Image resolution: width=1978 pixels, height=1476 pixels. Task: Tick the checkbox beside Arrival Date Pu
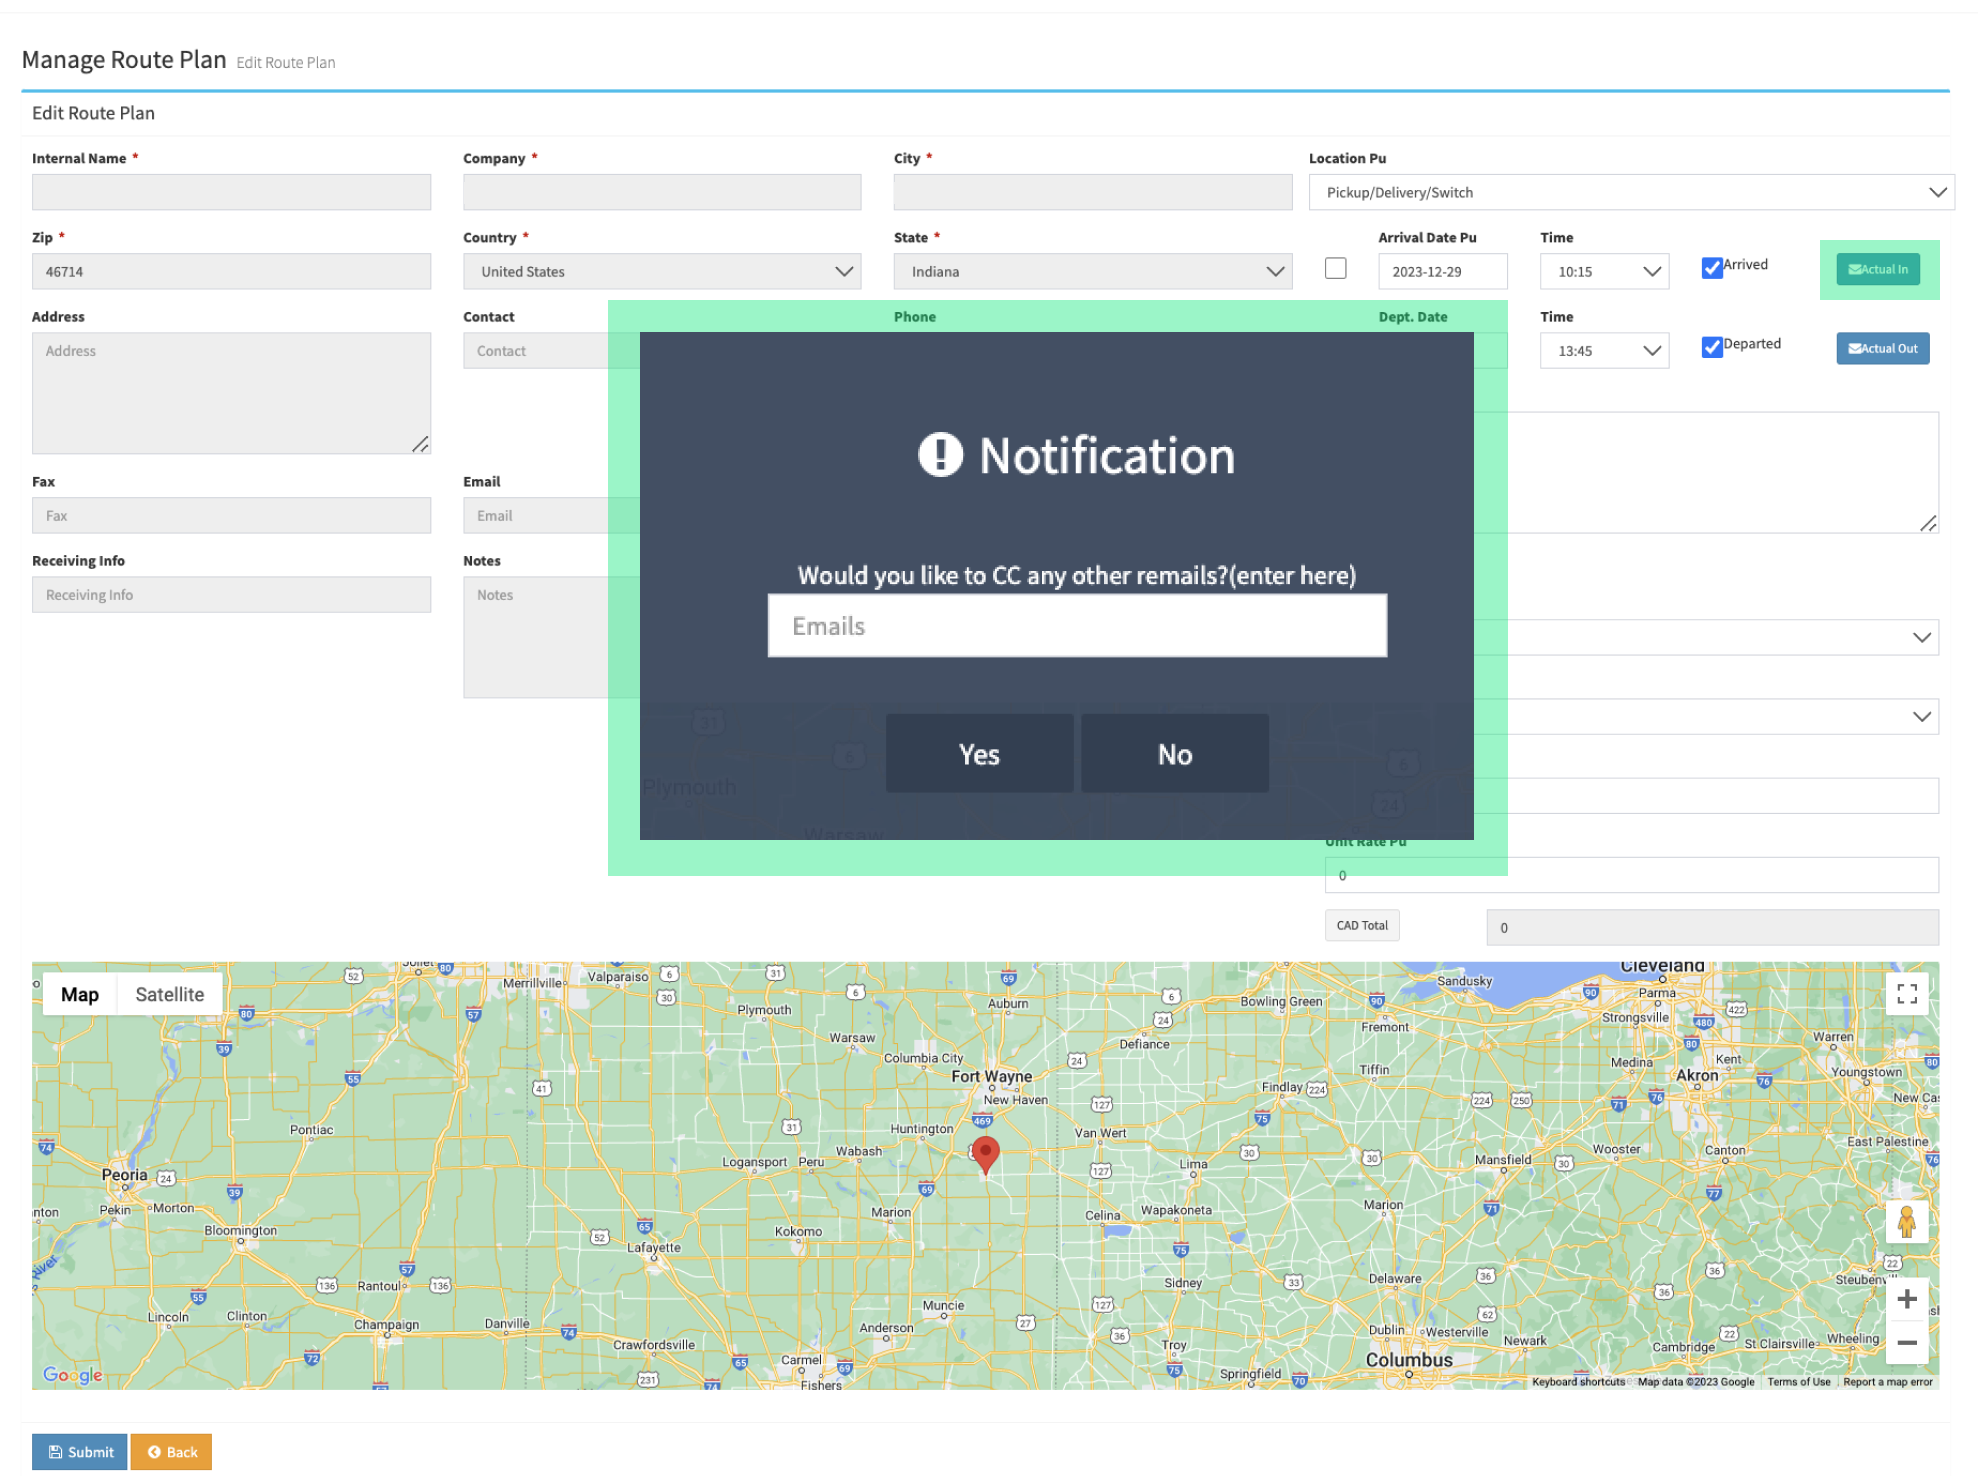coord(1335,268)
